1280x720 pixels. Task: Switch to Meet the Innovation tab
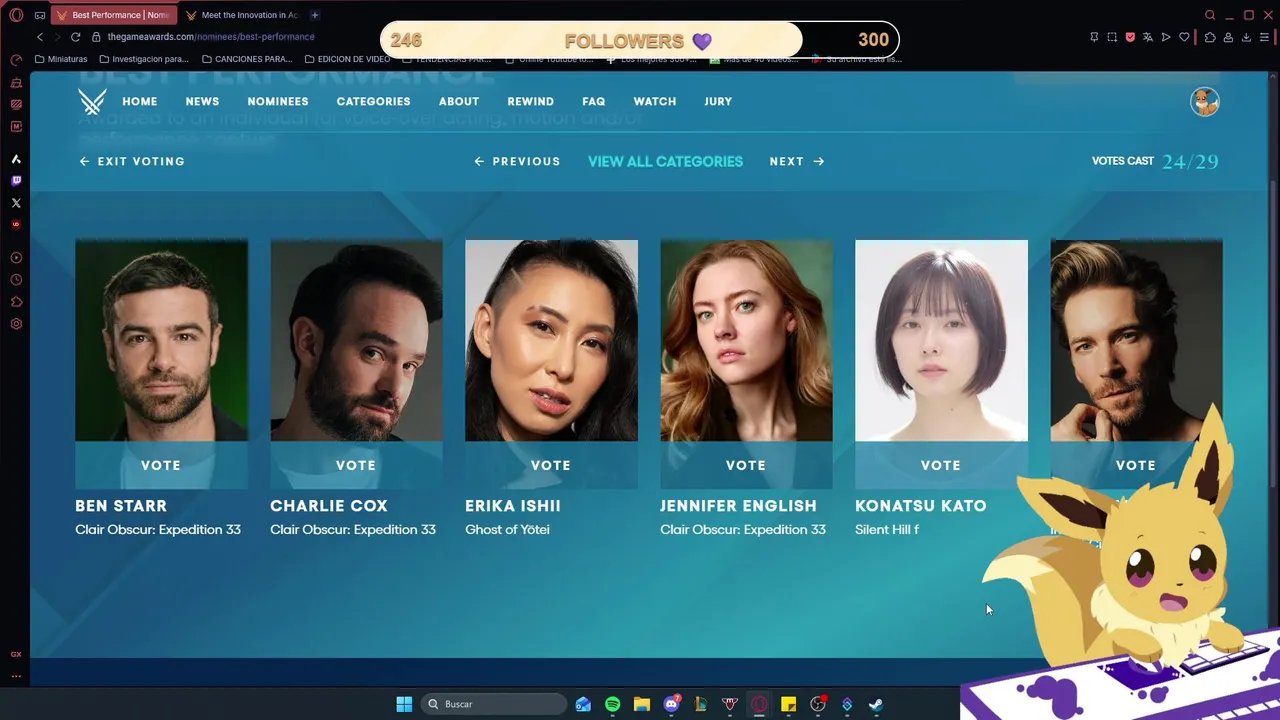tap(242, 15)
